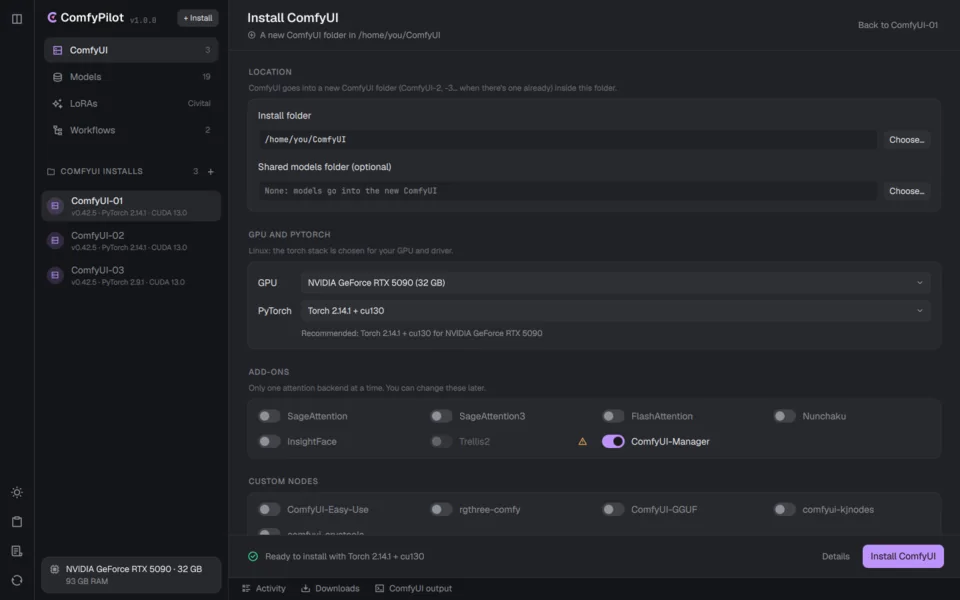Viewport: 960px width, 600px height.
Task: Open the GPU selection dropdown
Action: point(616,283)
